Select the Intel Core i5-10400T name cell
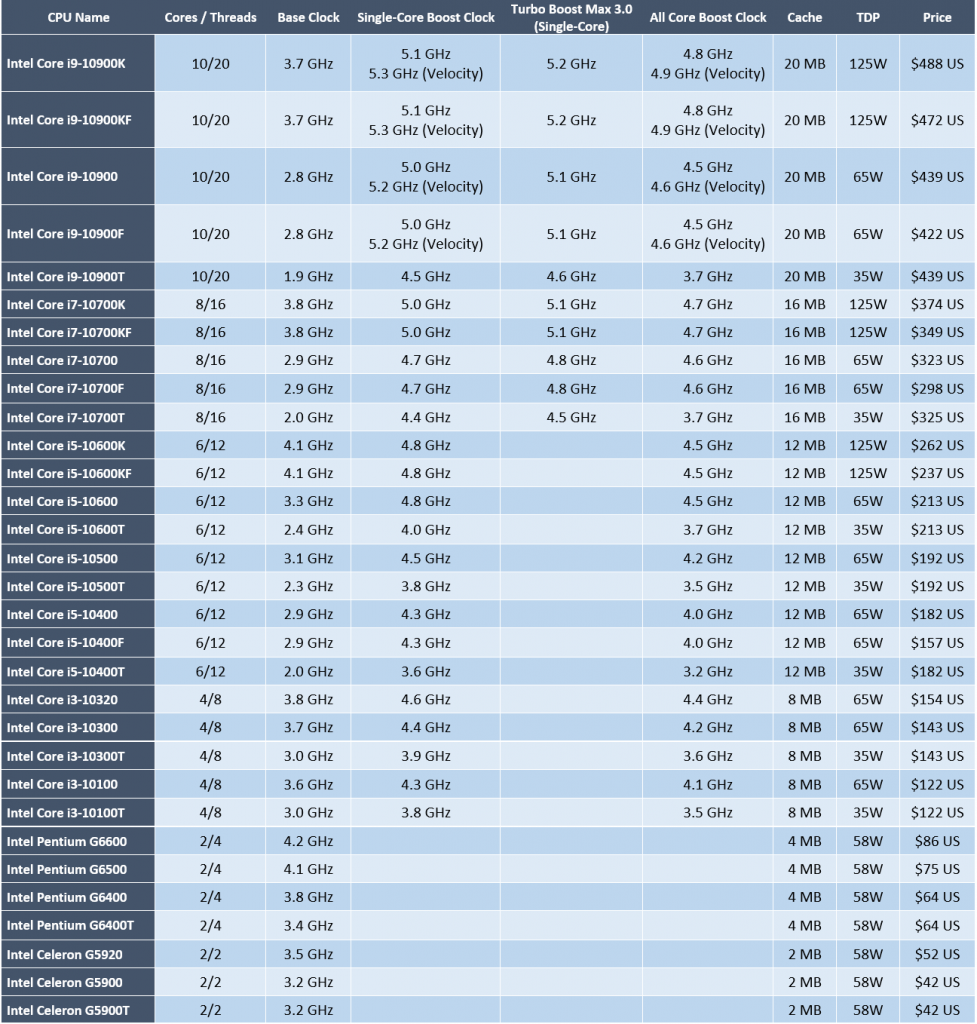This screenshot has height=1024, width=977. click(78, 671)
